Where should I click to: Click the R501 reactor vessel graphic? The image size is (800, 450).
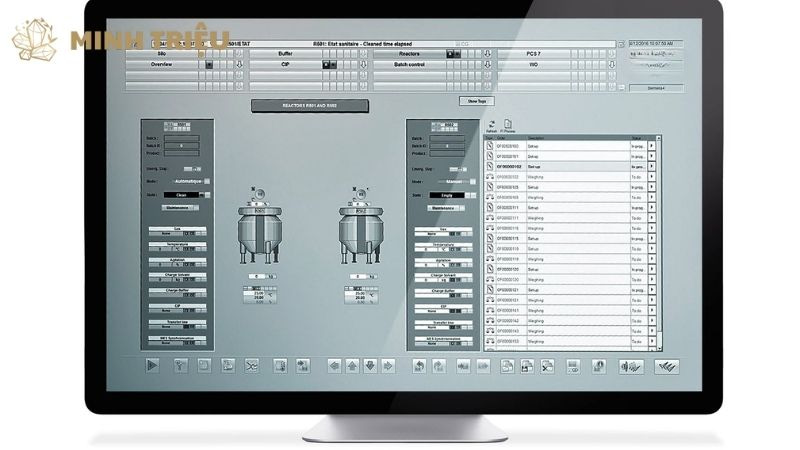[x=259, y=232]
